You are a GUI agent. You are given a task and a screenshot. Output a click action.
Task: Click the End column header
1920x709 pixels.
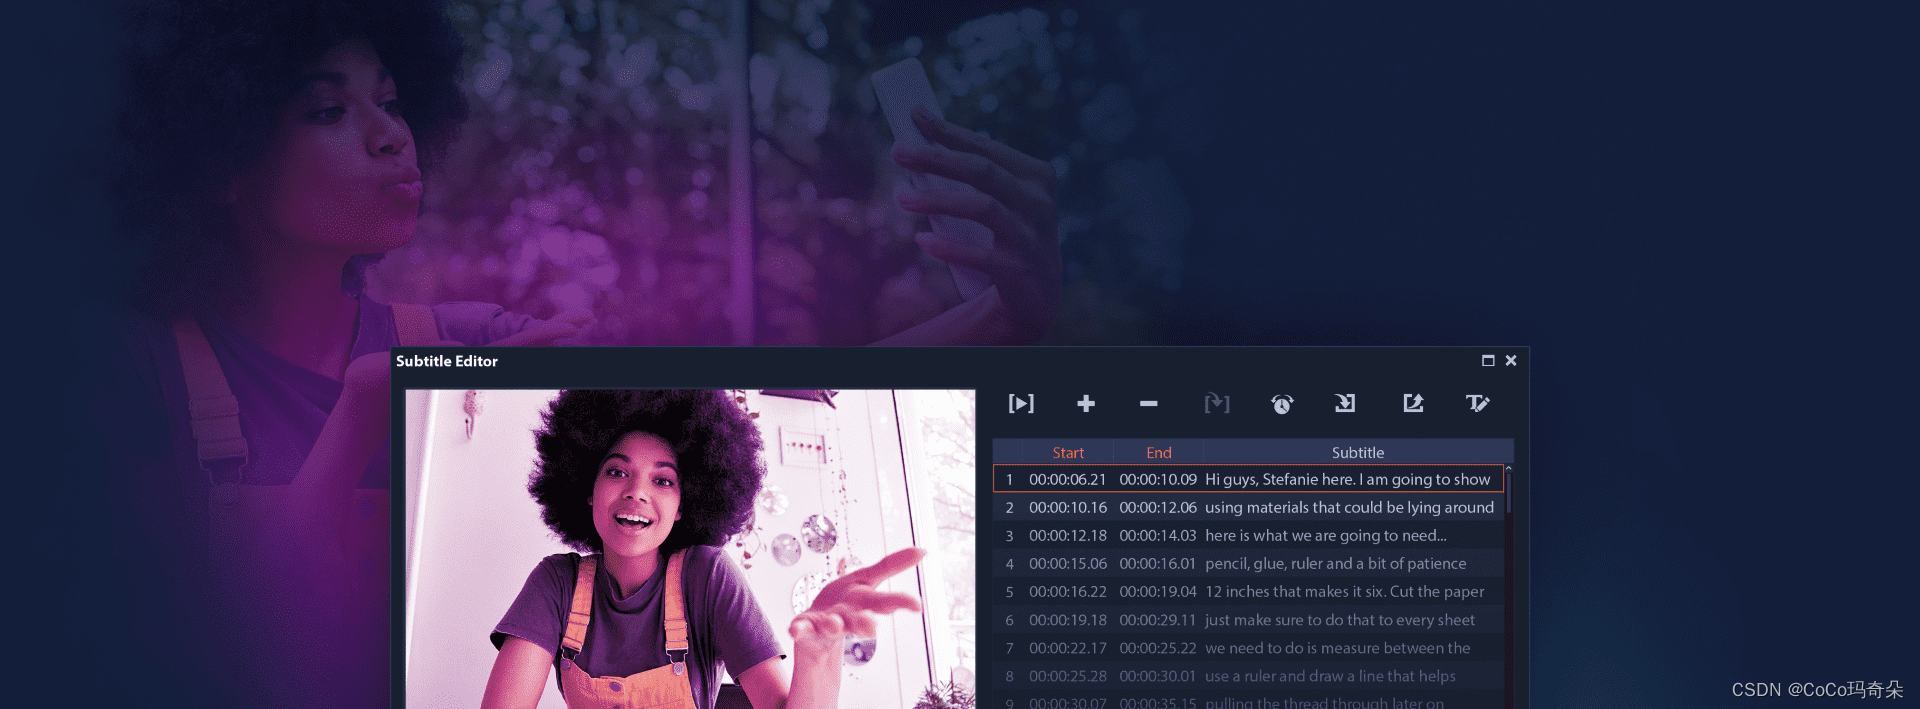pos(1158,453)
